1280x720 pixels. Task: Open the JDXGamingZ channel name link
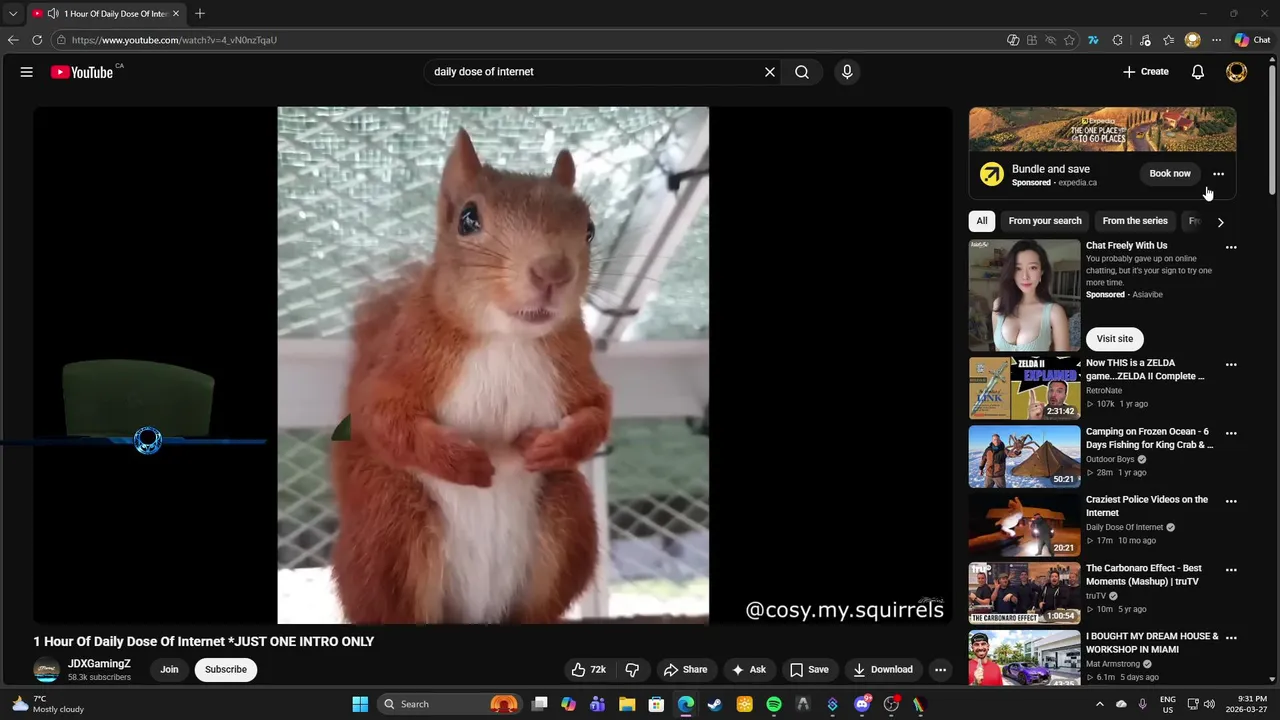(99, 664)
